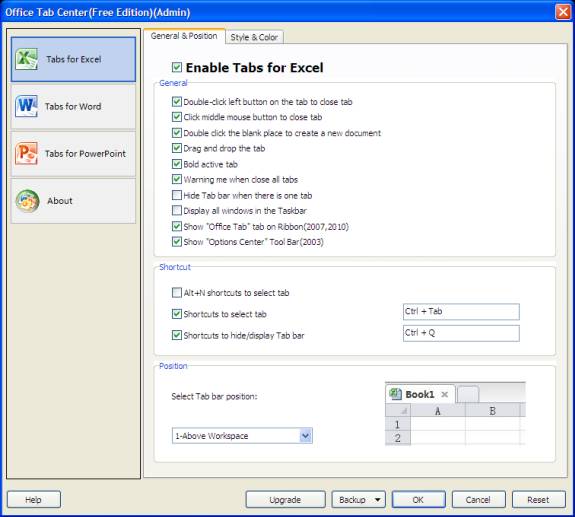The width and height of the screenshot is (575, 517).
Task: Toggle Click middle mouse button to close tab
Action: tap(177, 117)
